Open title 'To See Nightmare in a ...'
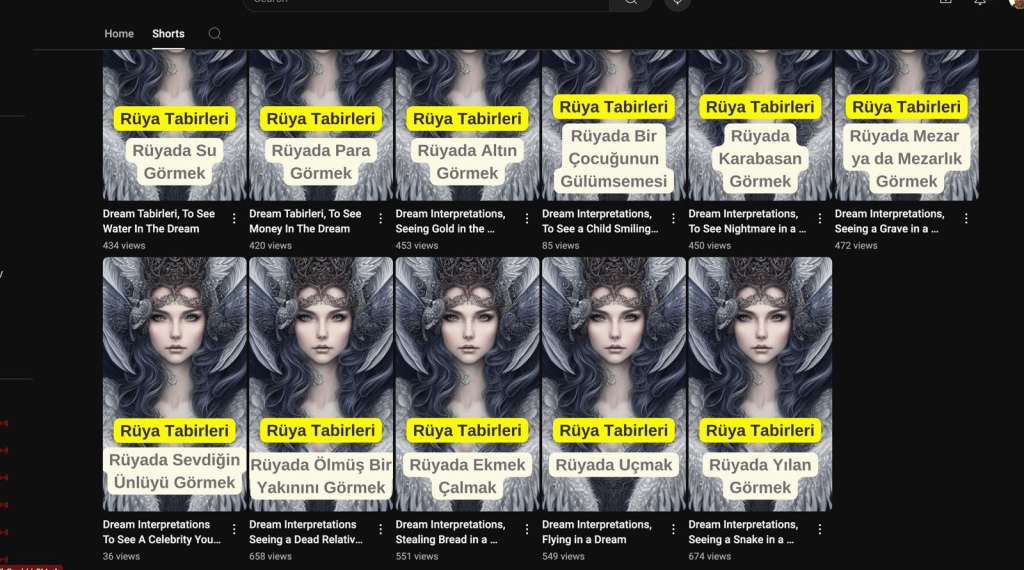Viewport: 1024px width, 570px height. click(747, 221)
